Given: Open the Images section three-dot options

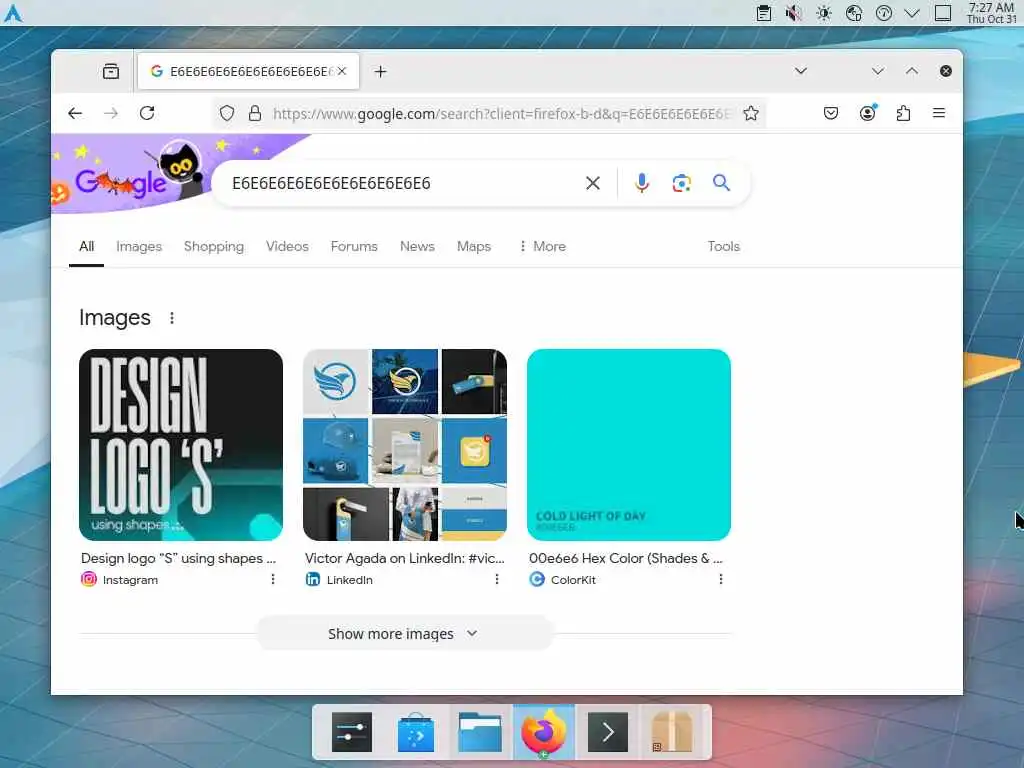Looking at the screenshot, I should point(172,318).
